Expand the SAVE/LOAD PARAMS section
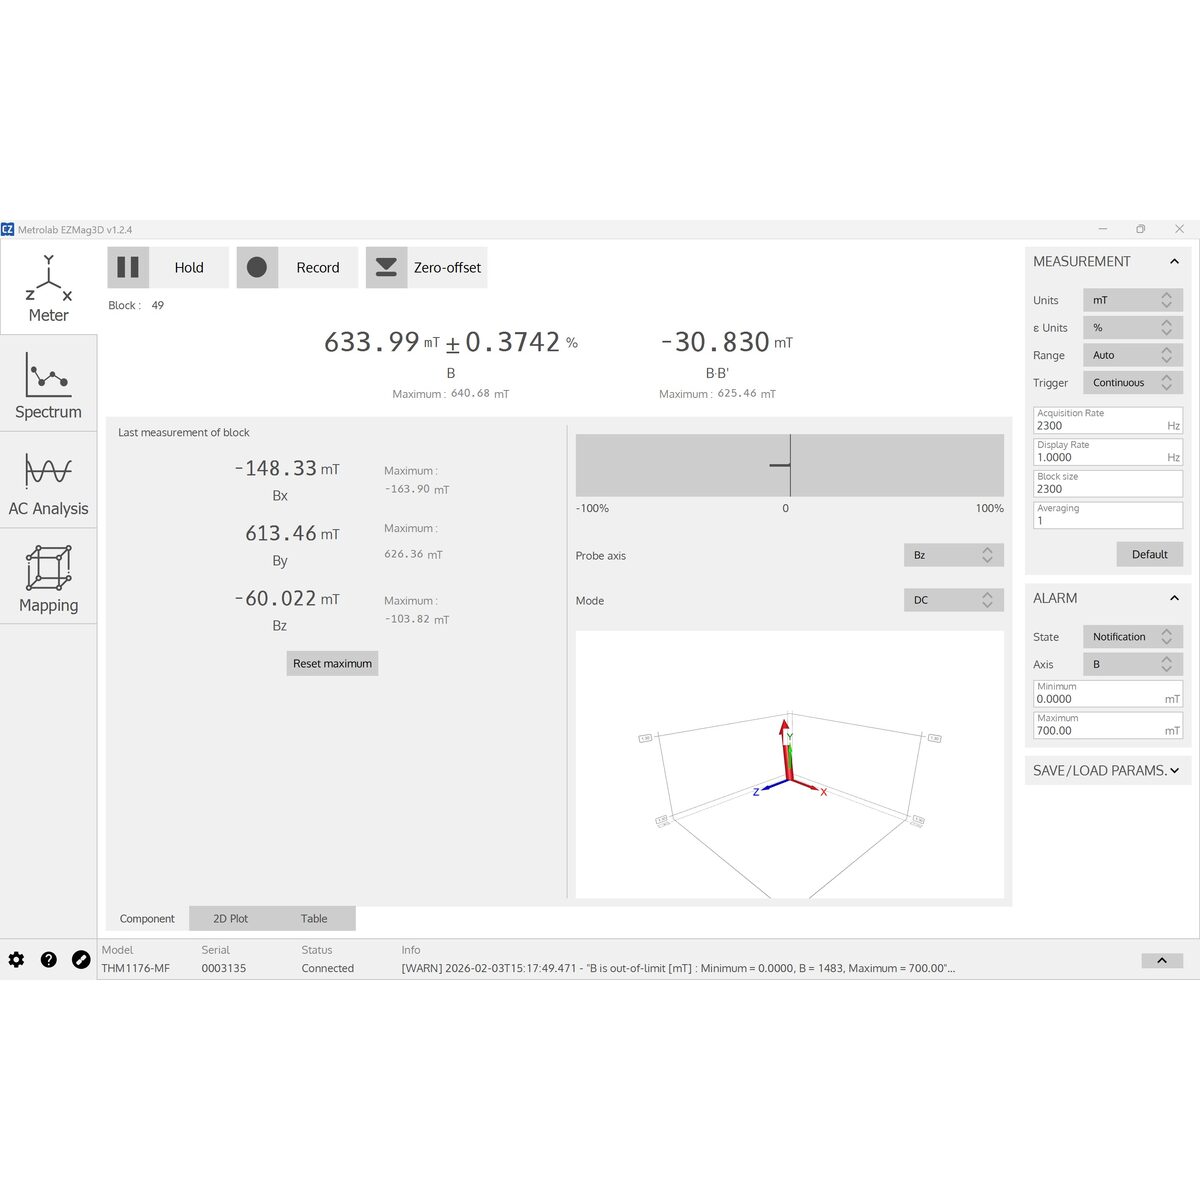 pyautogui.click(x=1107, y=770)
